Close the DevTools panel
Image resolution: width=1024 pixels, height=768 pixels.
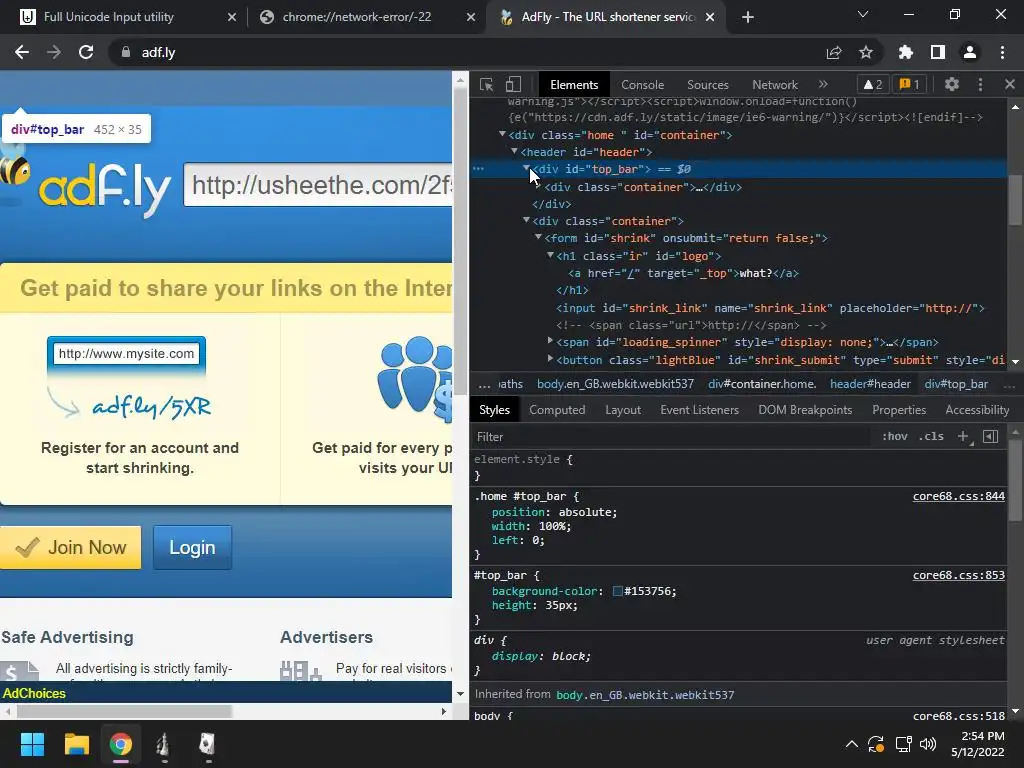coord(1010,84)
